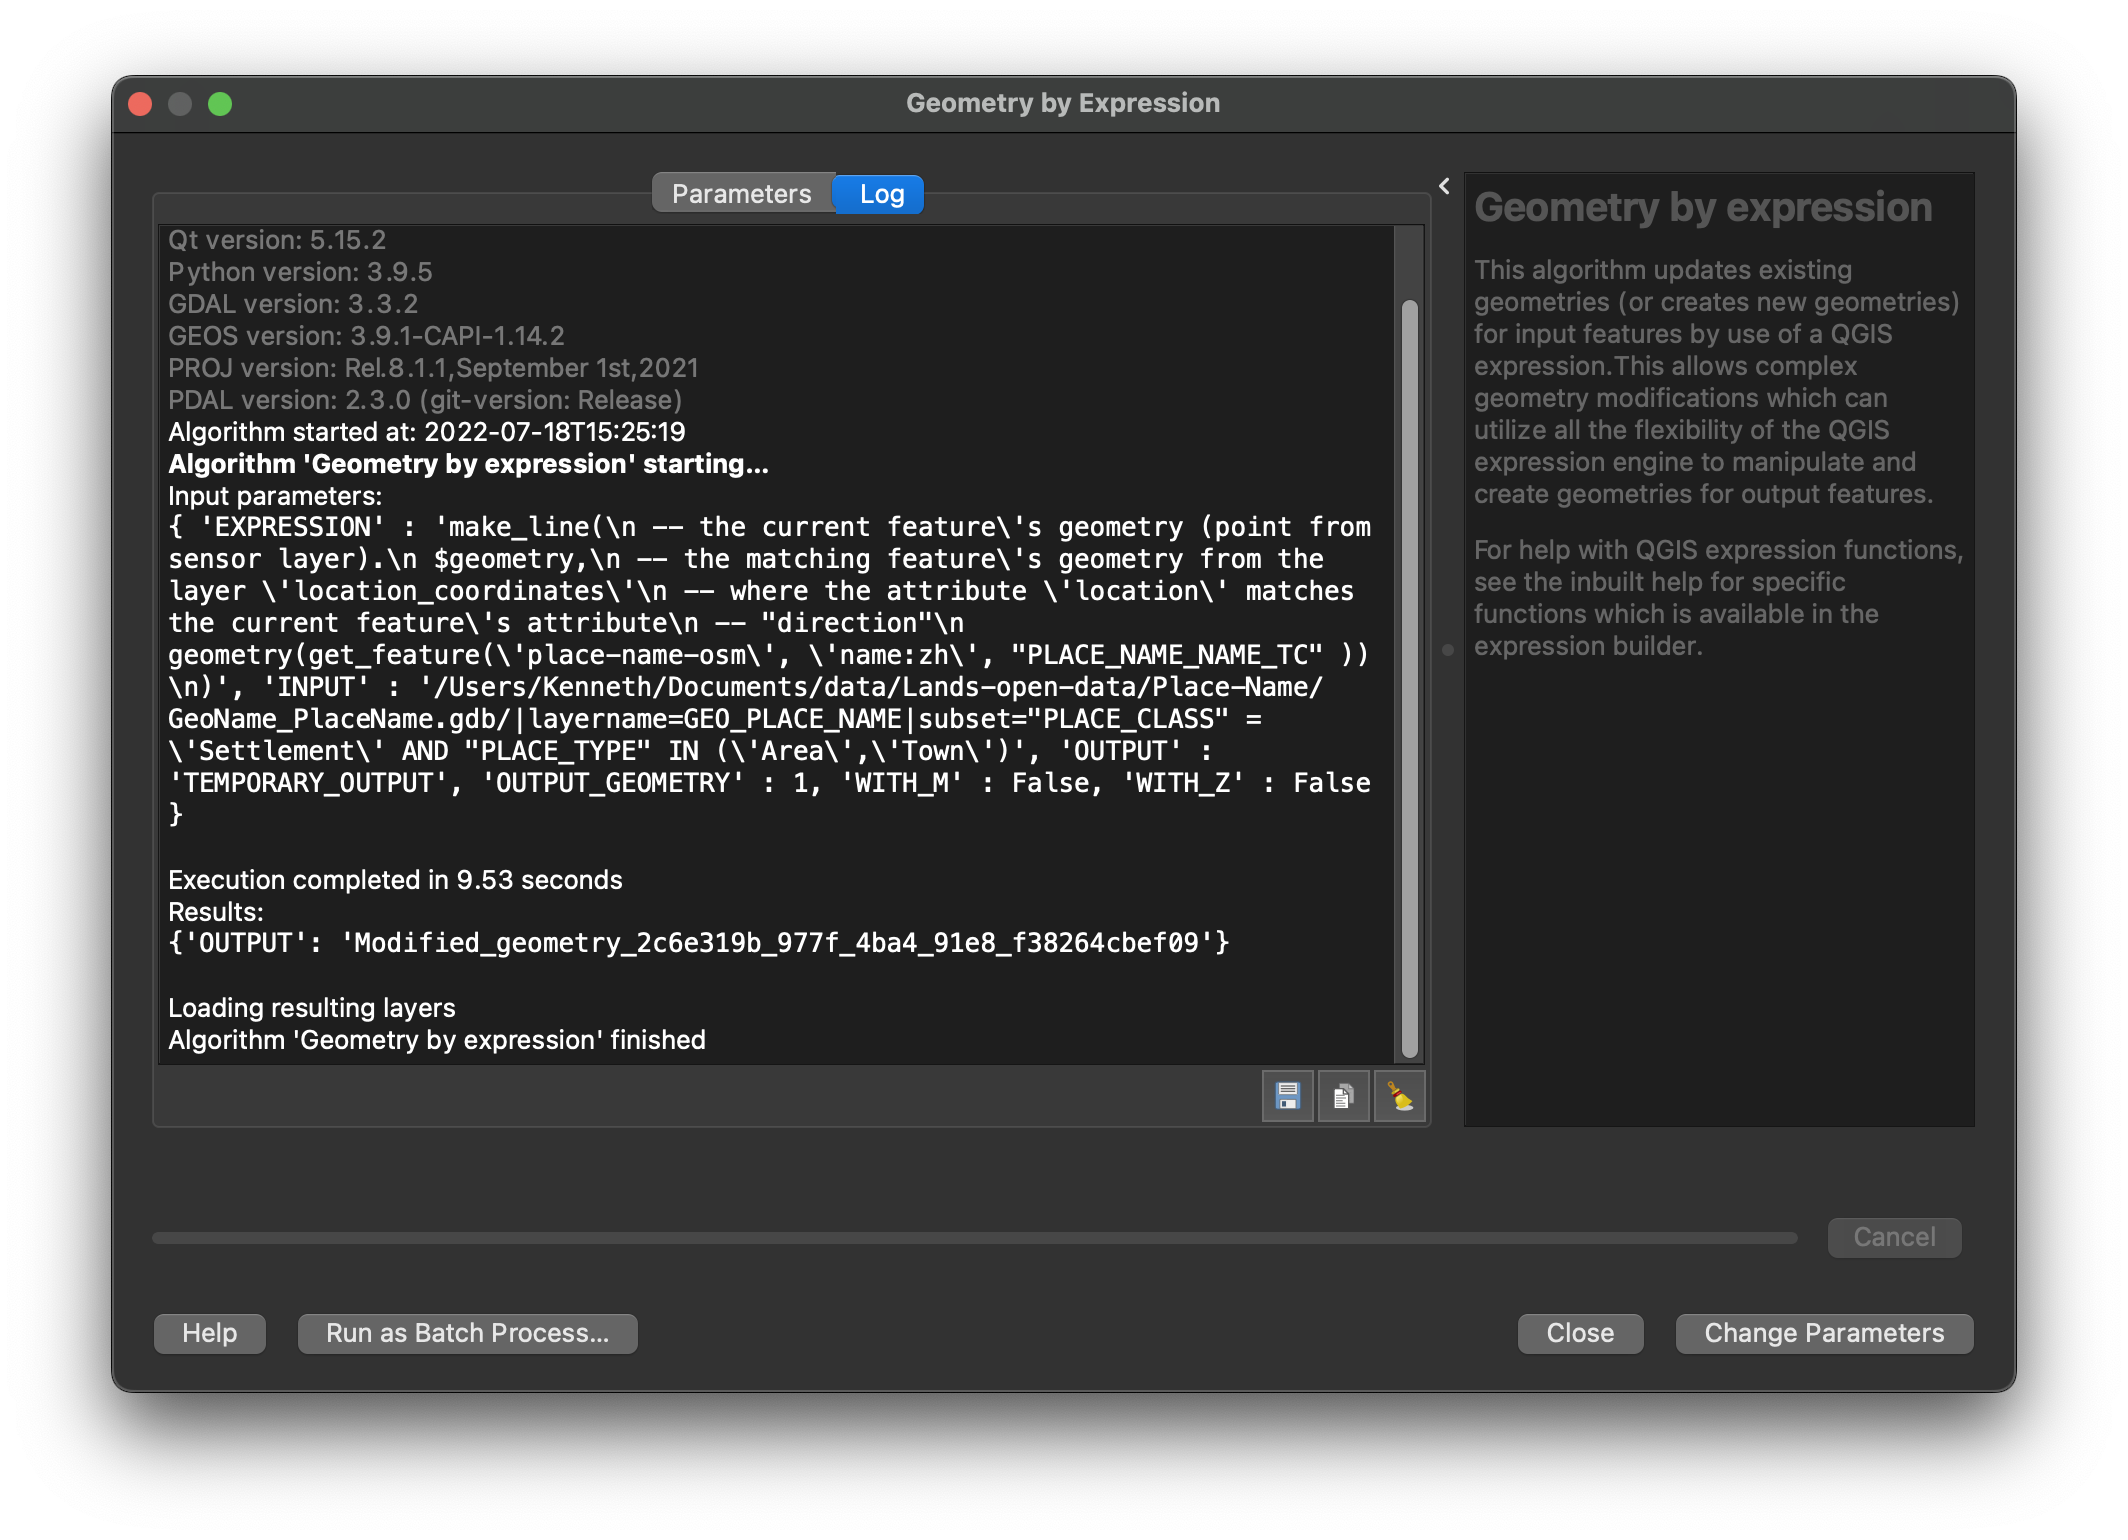Collapse the help panel arrow
The height and width of the screenshot is (1540, 2128).
[x=1444, y=186]
